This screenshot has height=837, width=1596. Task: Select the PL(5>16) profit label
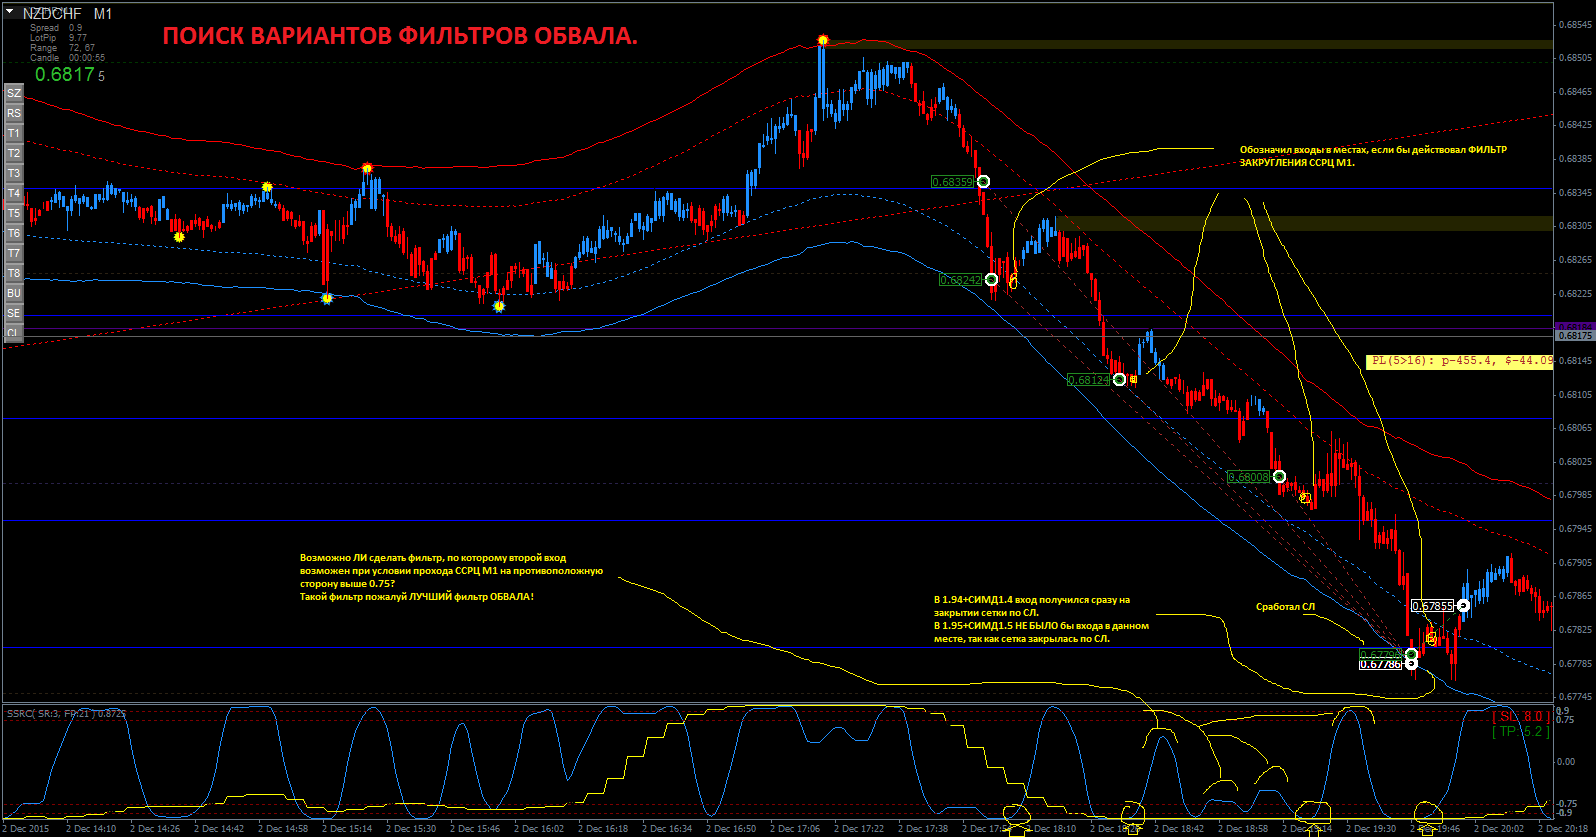pyautogui.click(x=1459, y=361)
